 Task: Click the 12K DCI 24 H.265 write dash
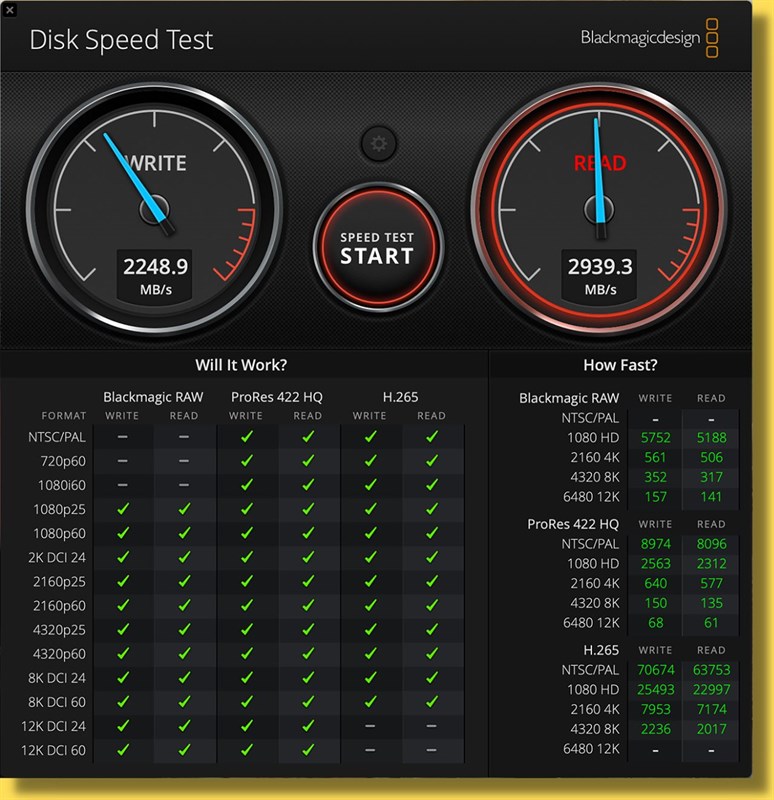pyautogui.click(x=369, y=725)
